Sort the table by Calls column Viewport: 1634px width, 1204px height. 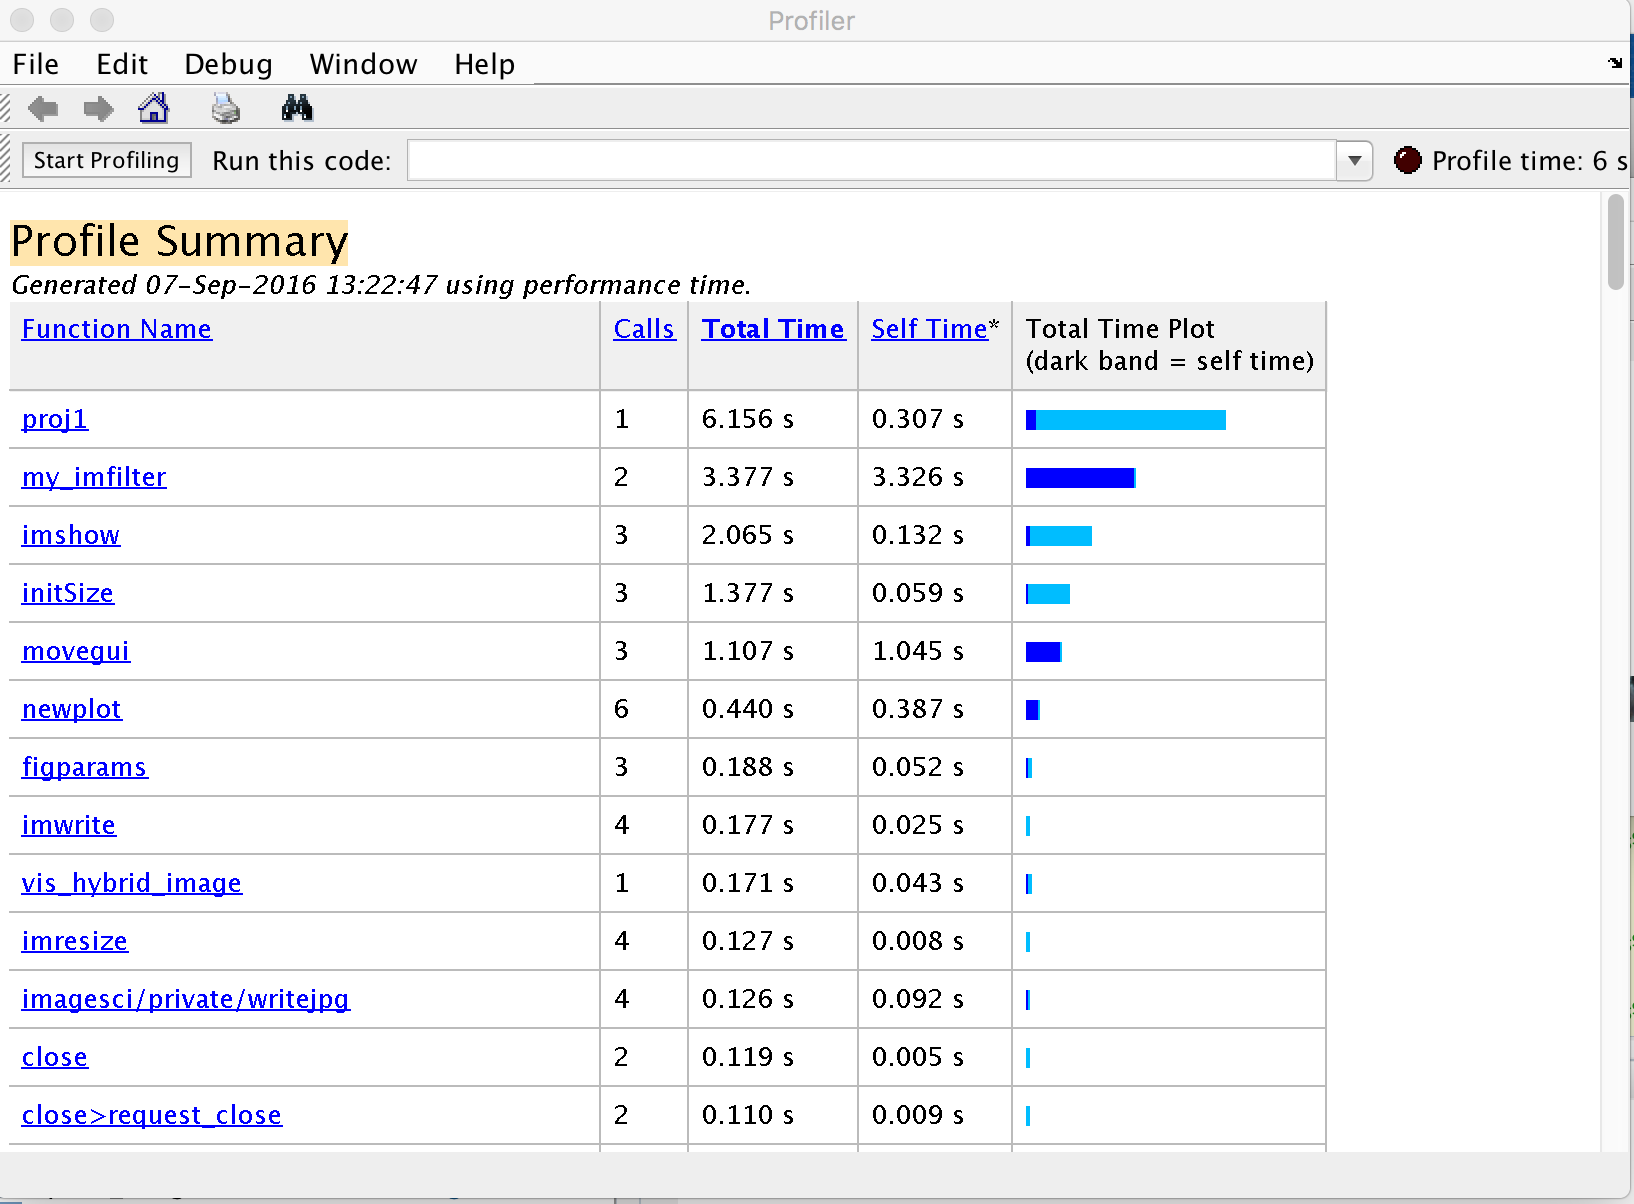[x=644, y=329]
